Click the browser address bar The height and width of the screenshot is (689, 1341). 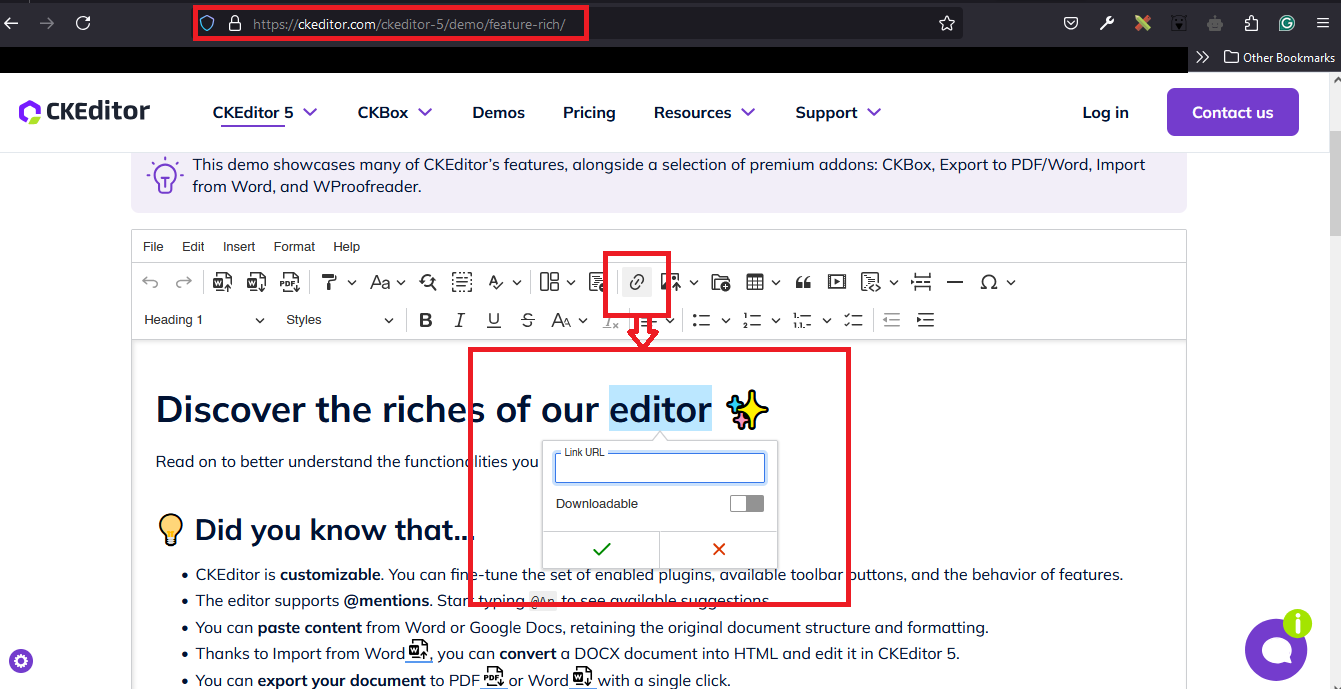(580, 23)
